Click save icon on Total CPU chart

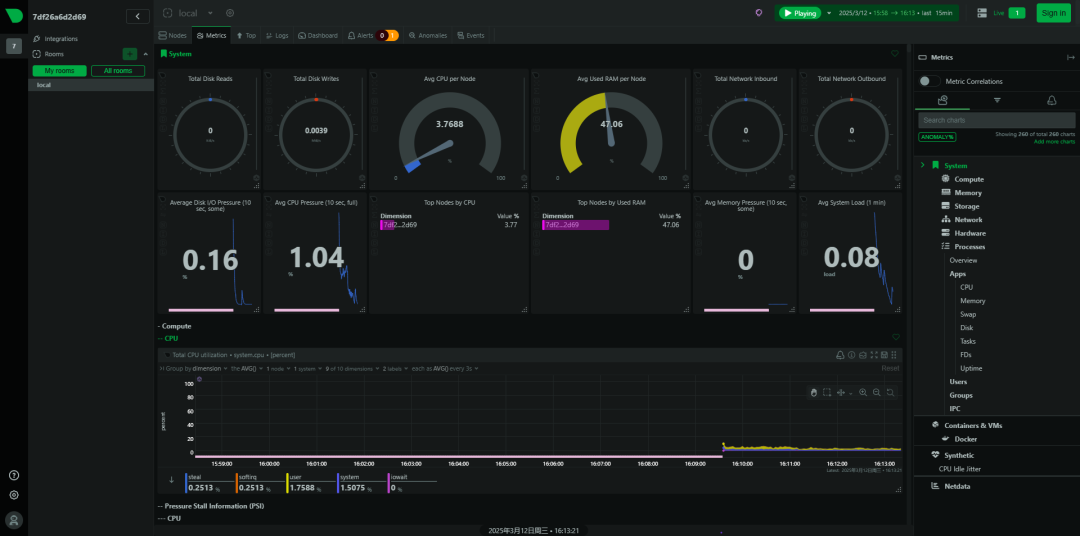tap(884, 355)
